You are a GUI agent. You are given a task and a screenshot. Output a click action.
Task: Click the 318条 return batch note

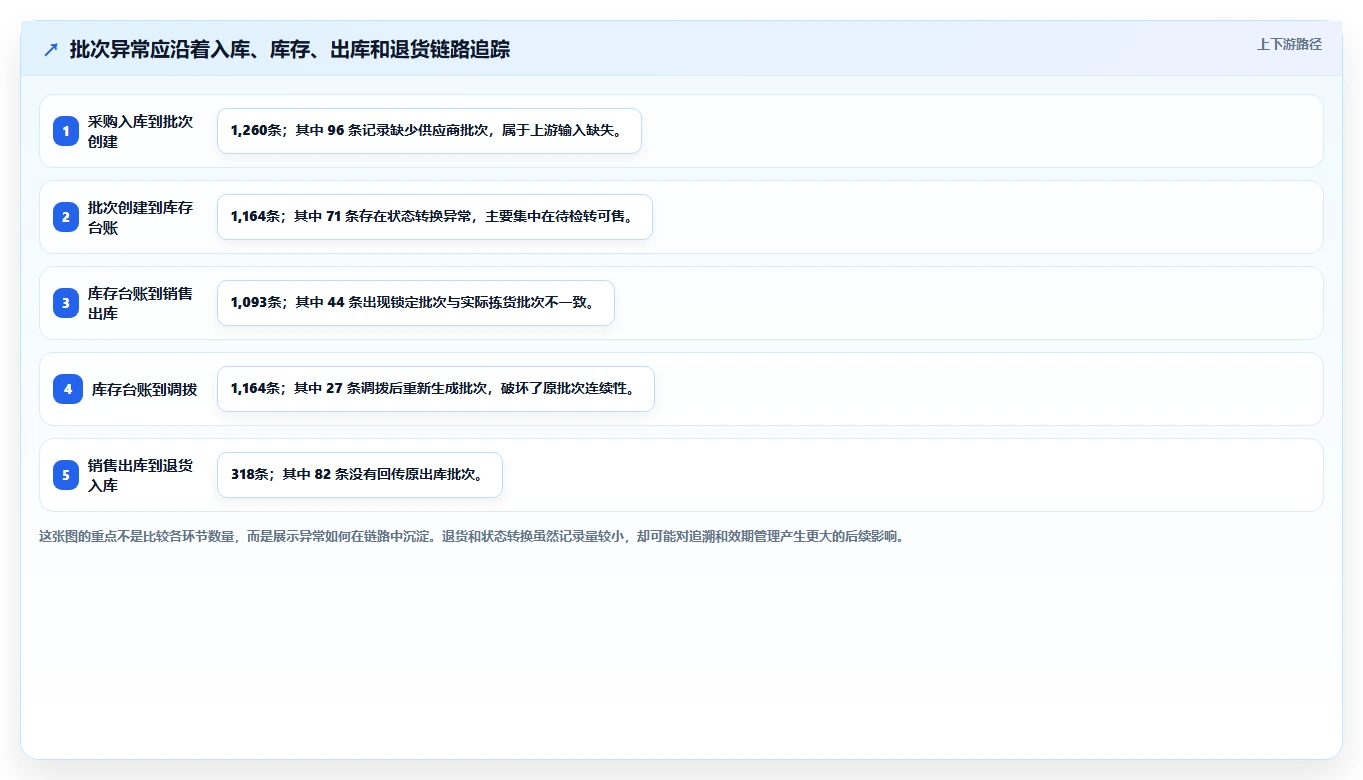[x=360, y=475]
